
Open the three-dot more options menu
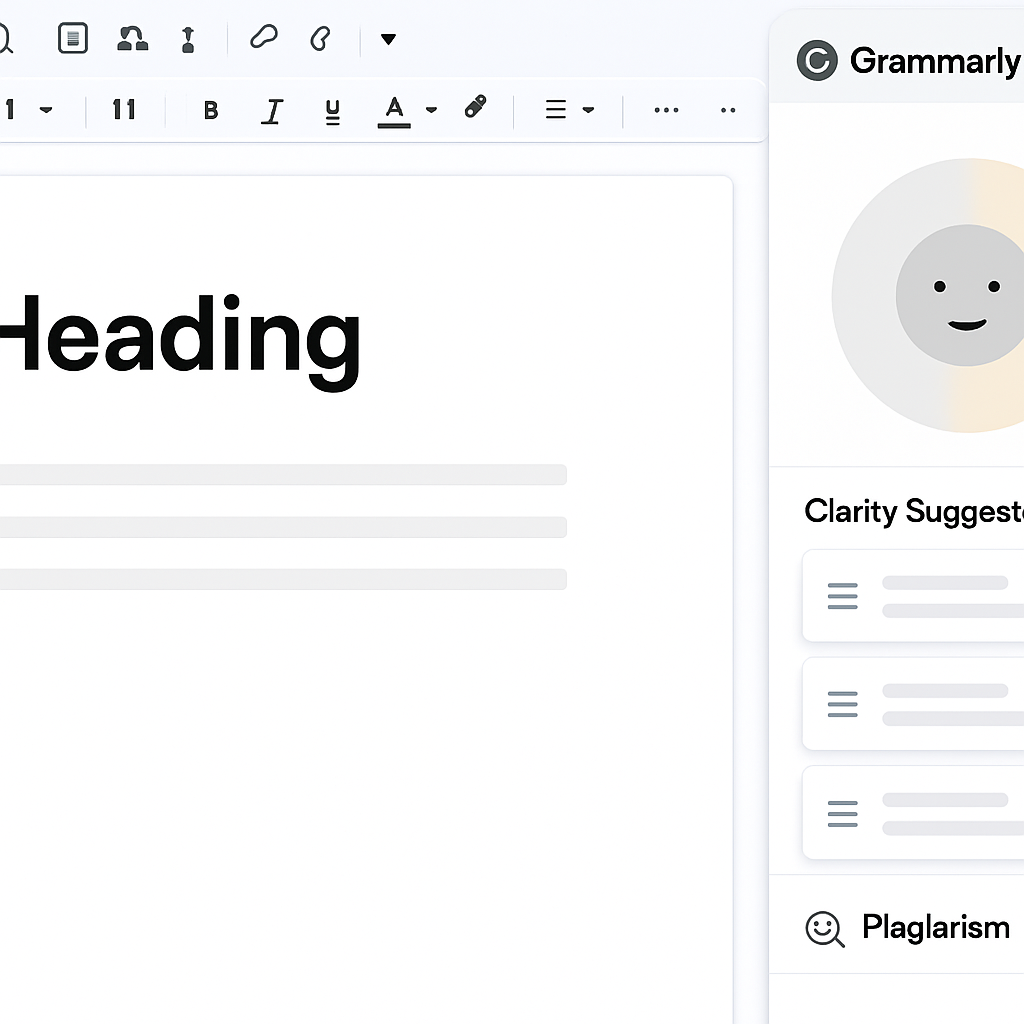[666, 110]
